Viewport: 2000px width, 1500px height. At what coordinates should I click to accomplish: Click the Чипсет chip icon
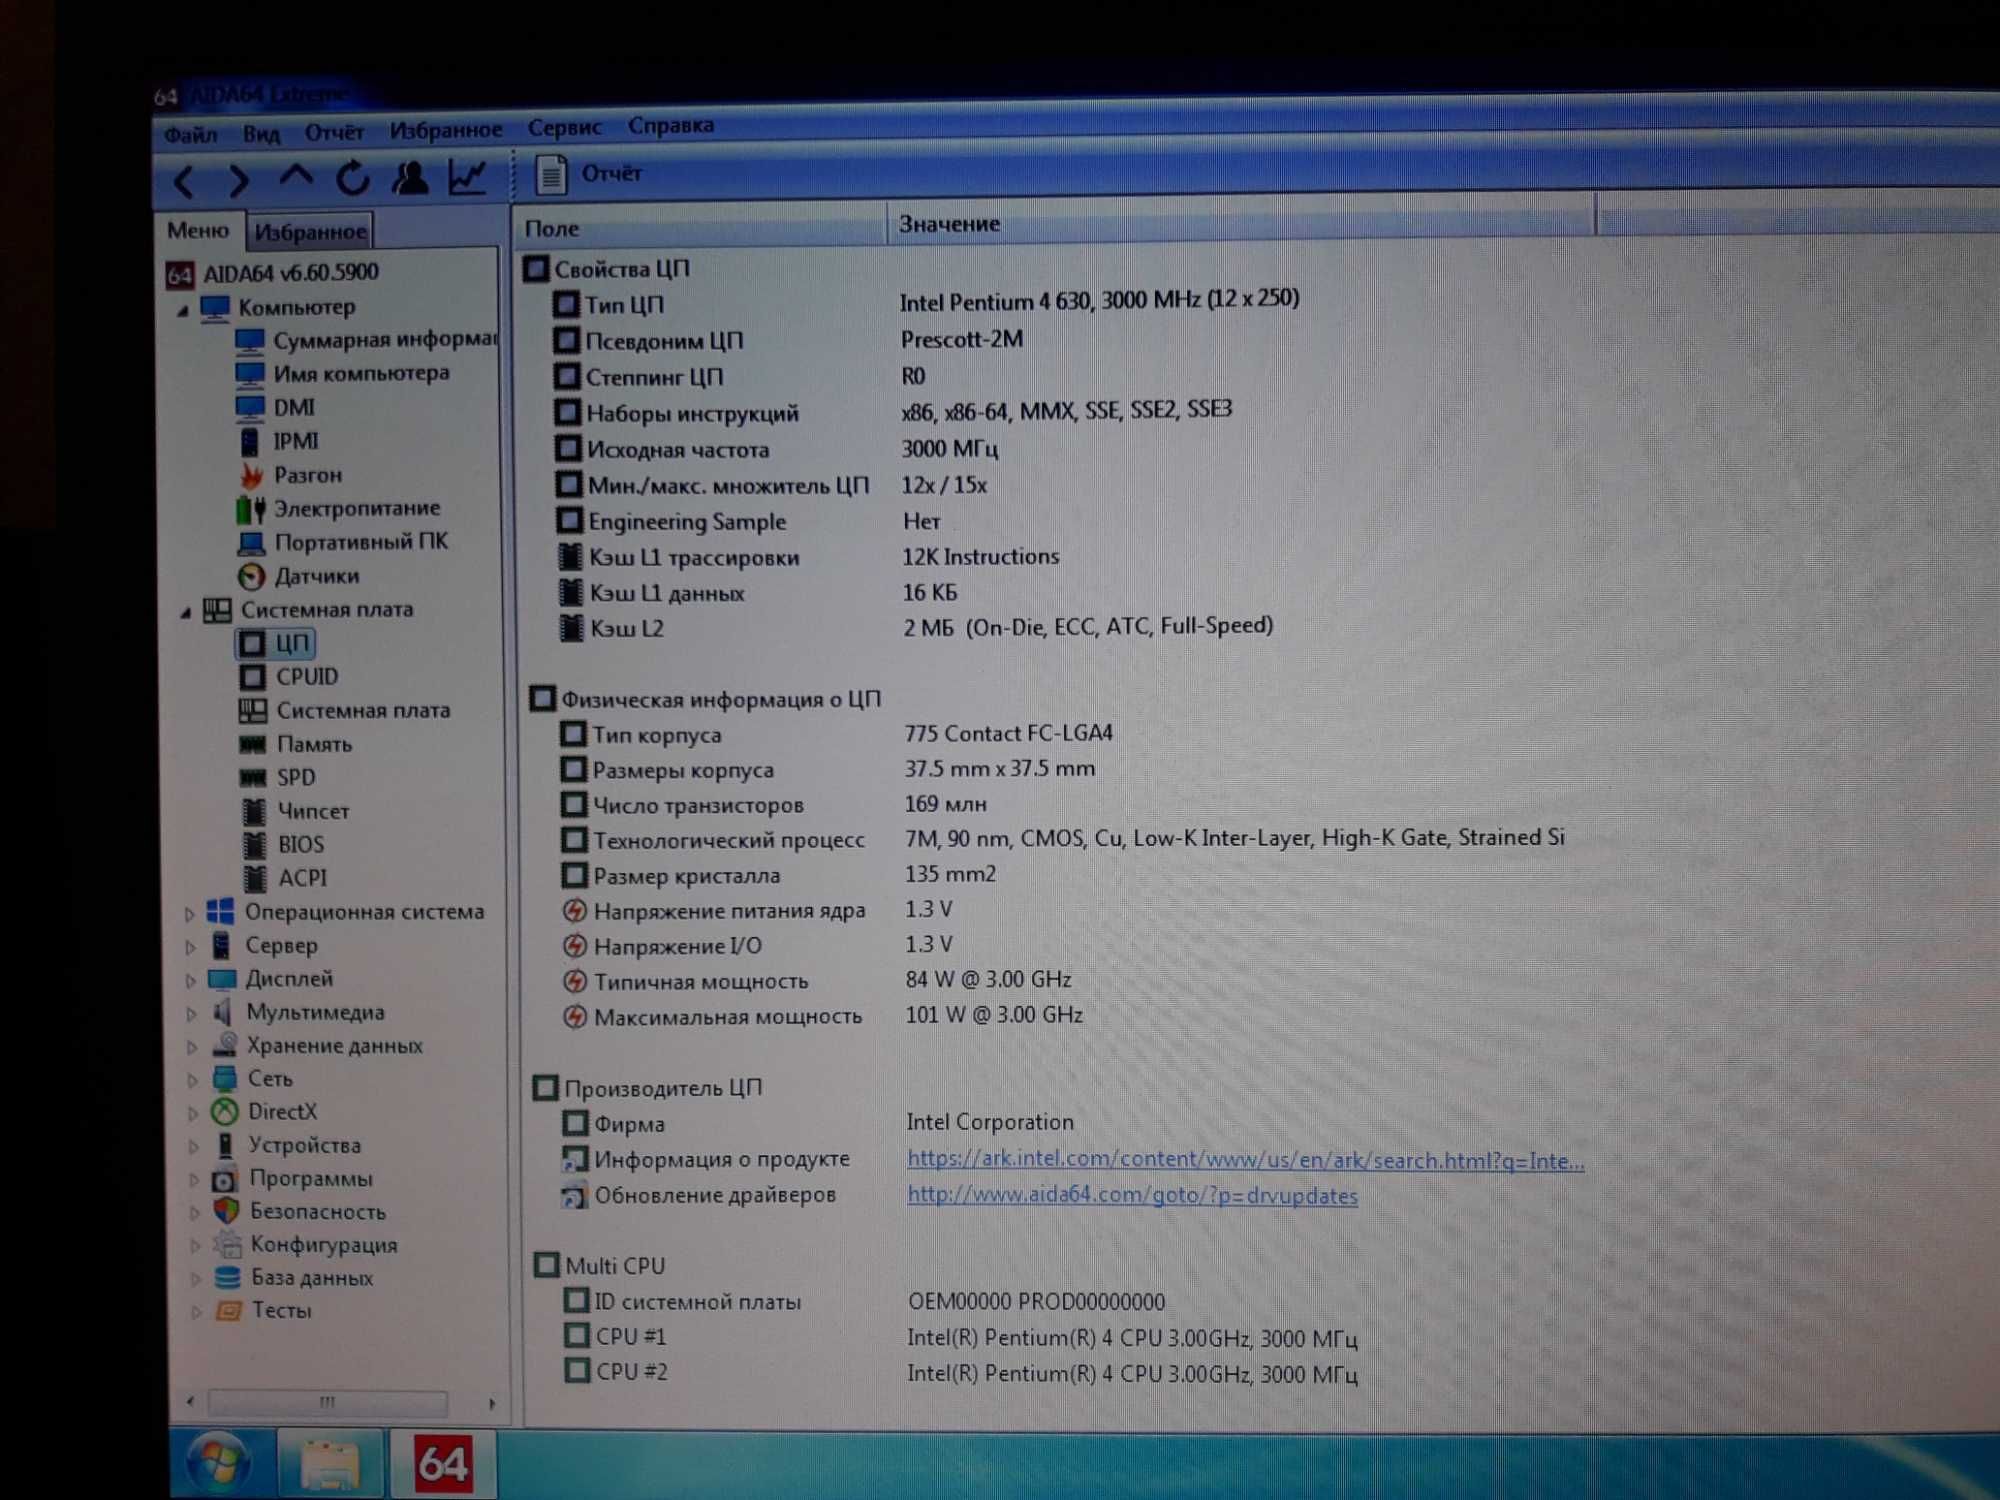click(x=255, y=811)
